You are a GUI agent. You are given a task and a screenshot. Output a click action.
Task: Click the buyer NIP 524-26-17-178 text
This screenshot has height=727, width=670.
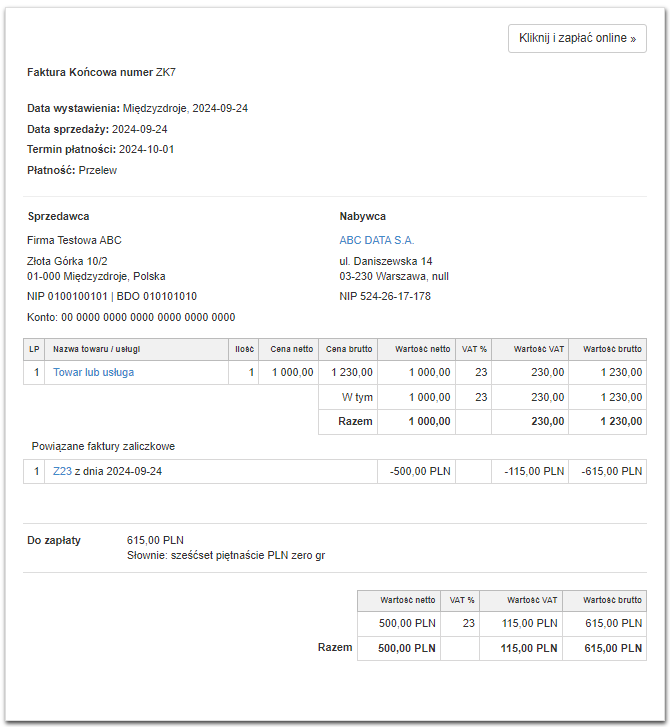click(x=385, y=296)
